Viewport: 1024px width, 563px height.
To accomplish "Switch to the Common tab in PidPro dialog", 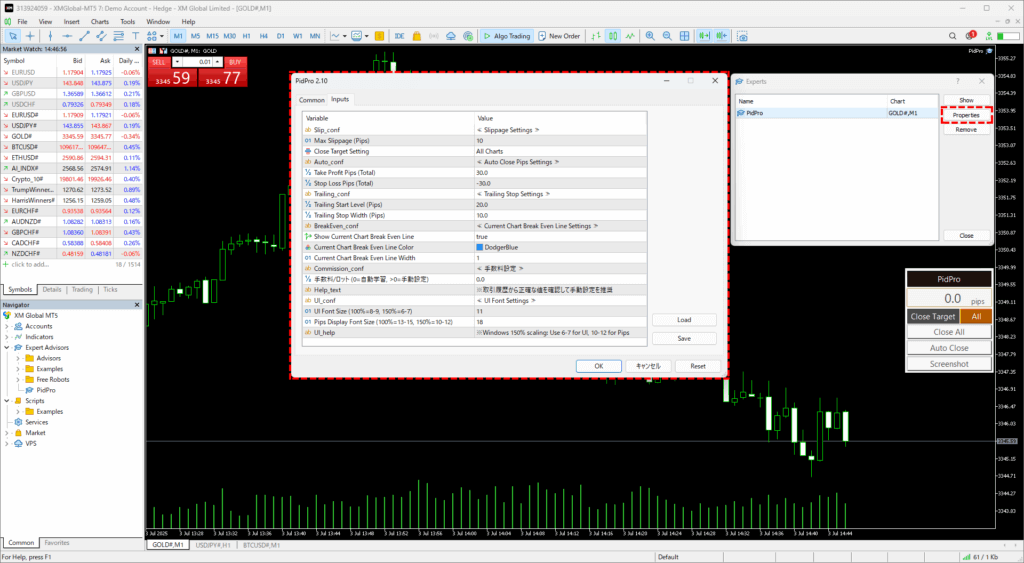I will click(312, 100).
